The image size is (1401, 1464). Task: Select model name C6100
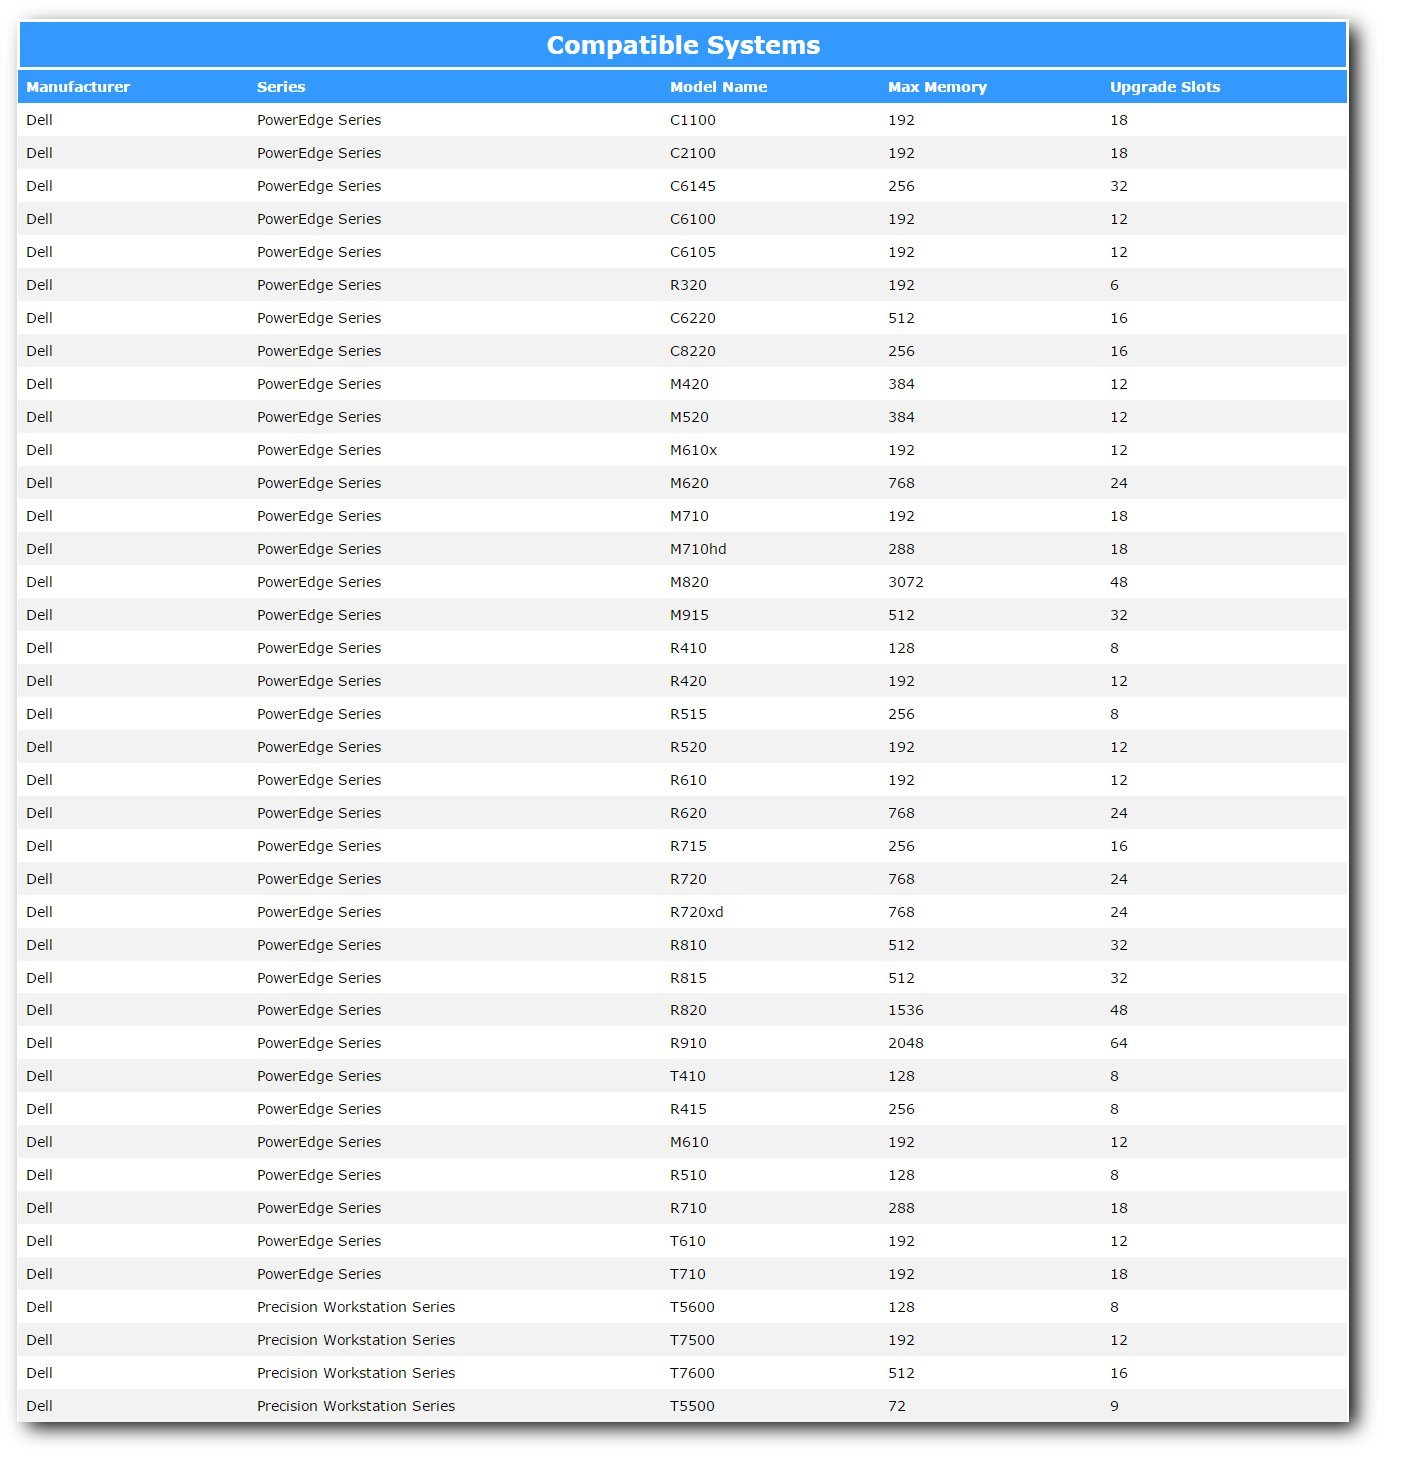[x=693, y=219]
